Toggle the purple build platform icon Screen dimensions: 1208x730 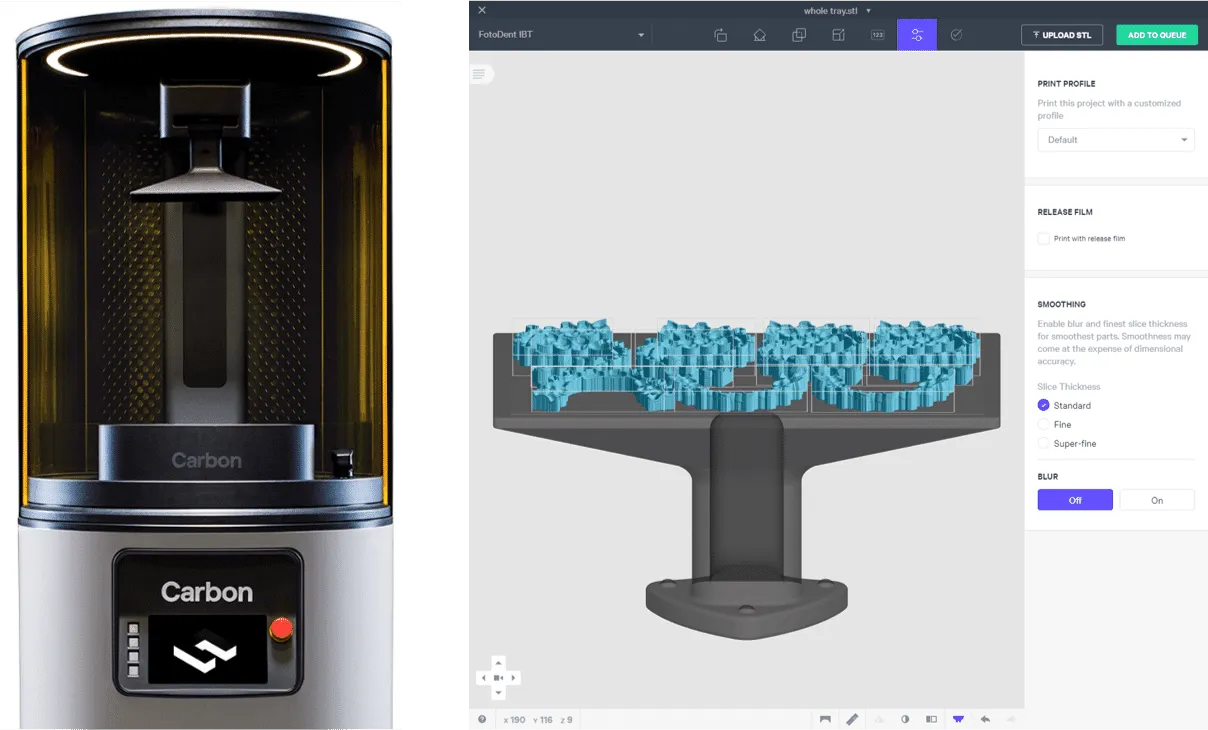pyautogui.click(x=958, y=719)
